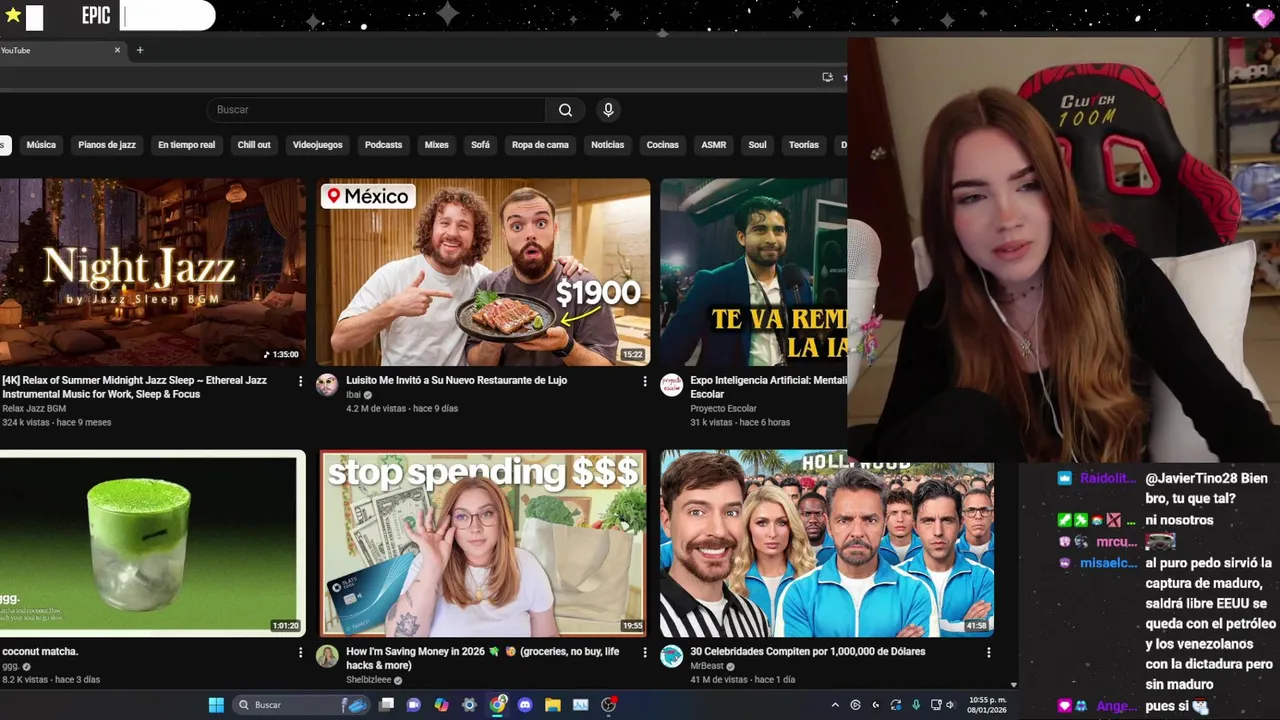Select the Noticias filter chip
The height and width of the screenshot is (720, 1280).
click(607, 145)
